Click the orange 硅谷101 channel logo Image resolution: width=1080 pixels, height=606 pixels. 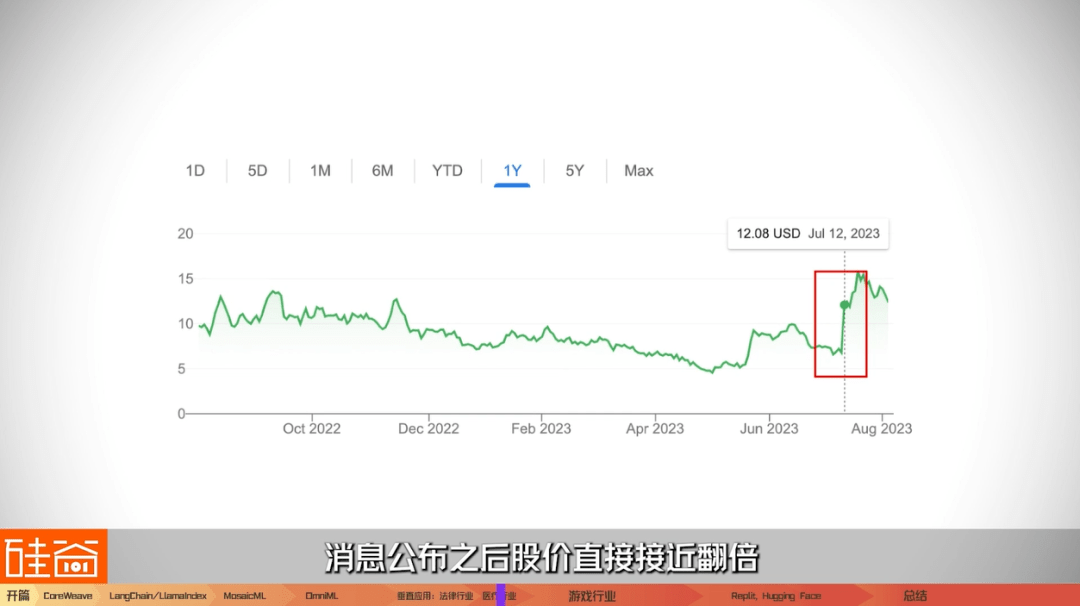point(53,556)
